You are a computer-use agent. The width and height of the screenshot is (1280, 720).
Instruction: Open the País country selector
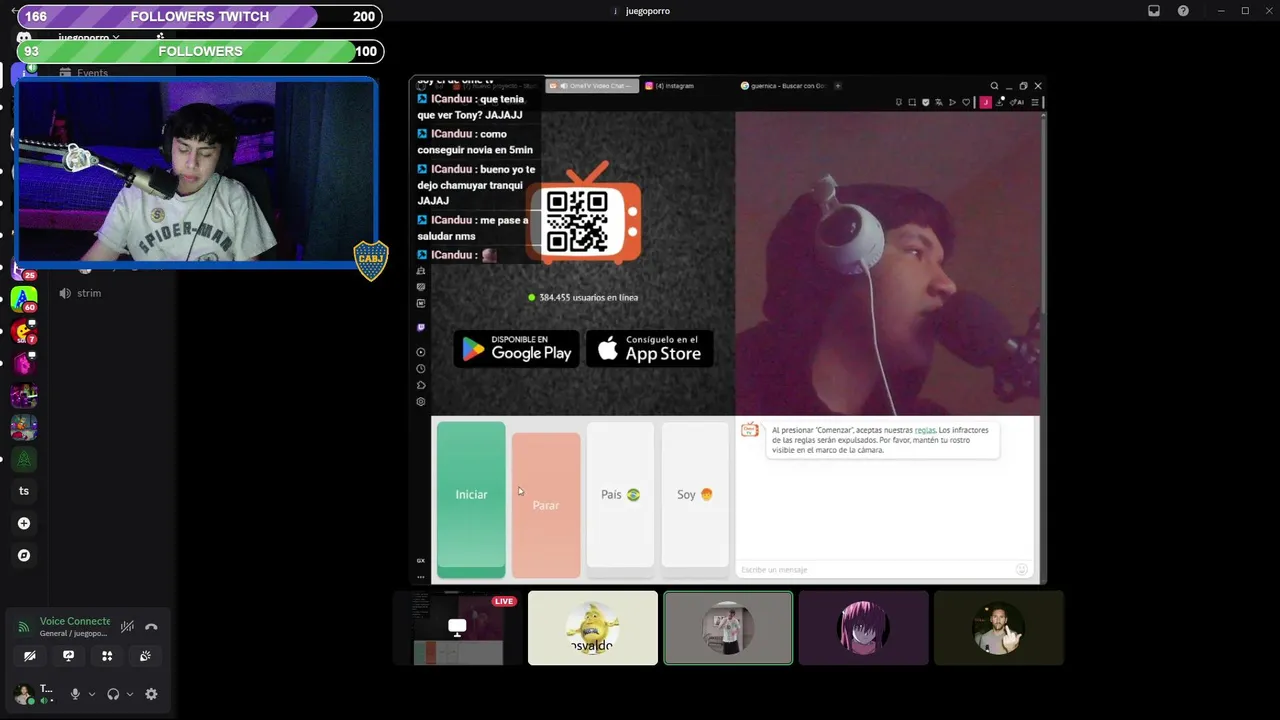point(620,495)
